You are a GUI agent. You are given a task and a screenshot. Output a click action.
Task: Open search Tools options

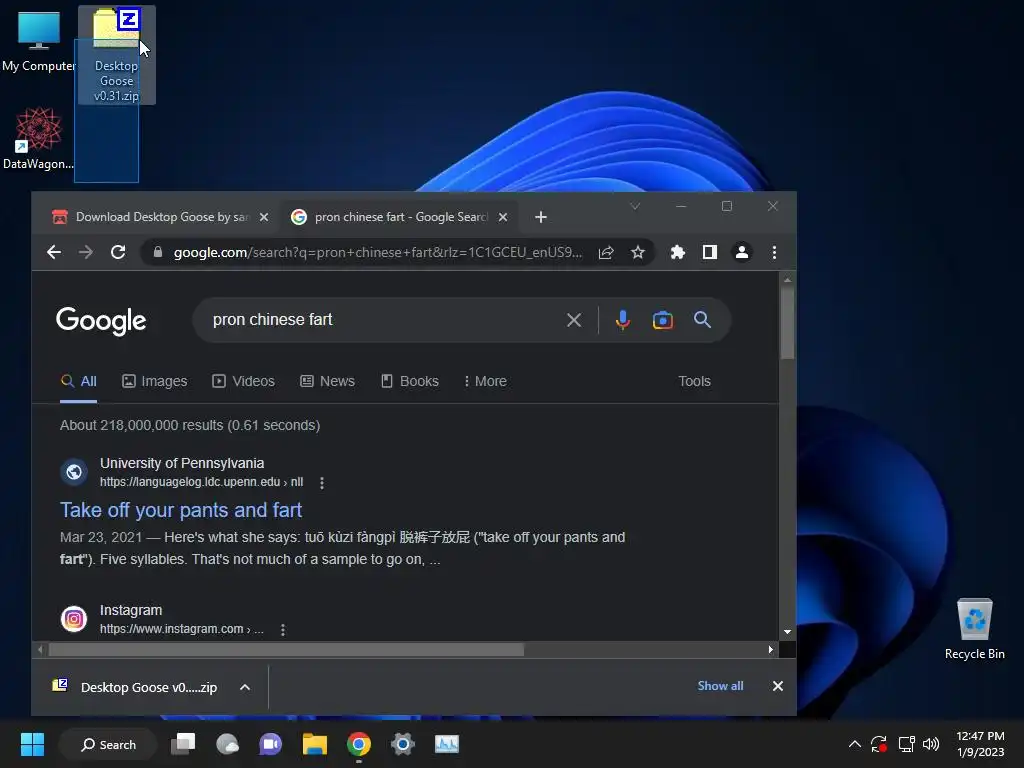(694, 381)
